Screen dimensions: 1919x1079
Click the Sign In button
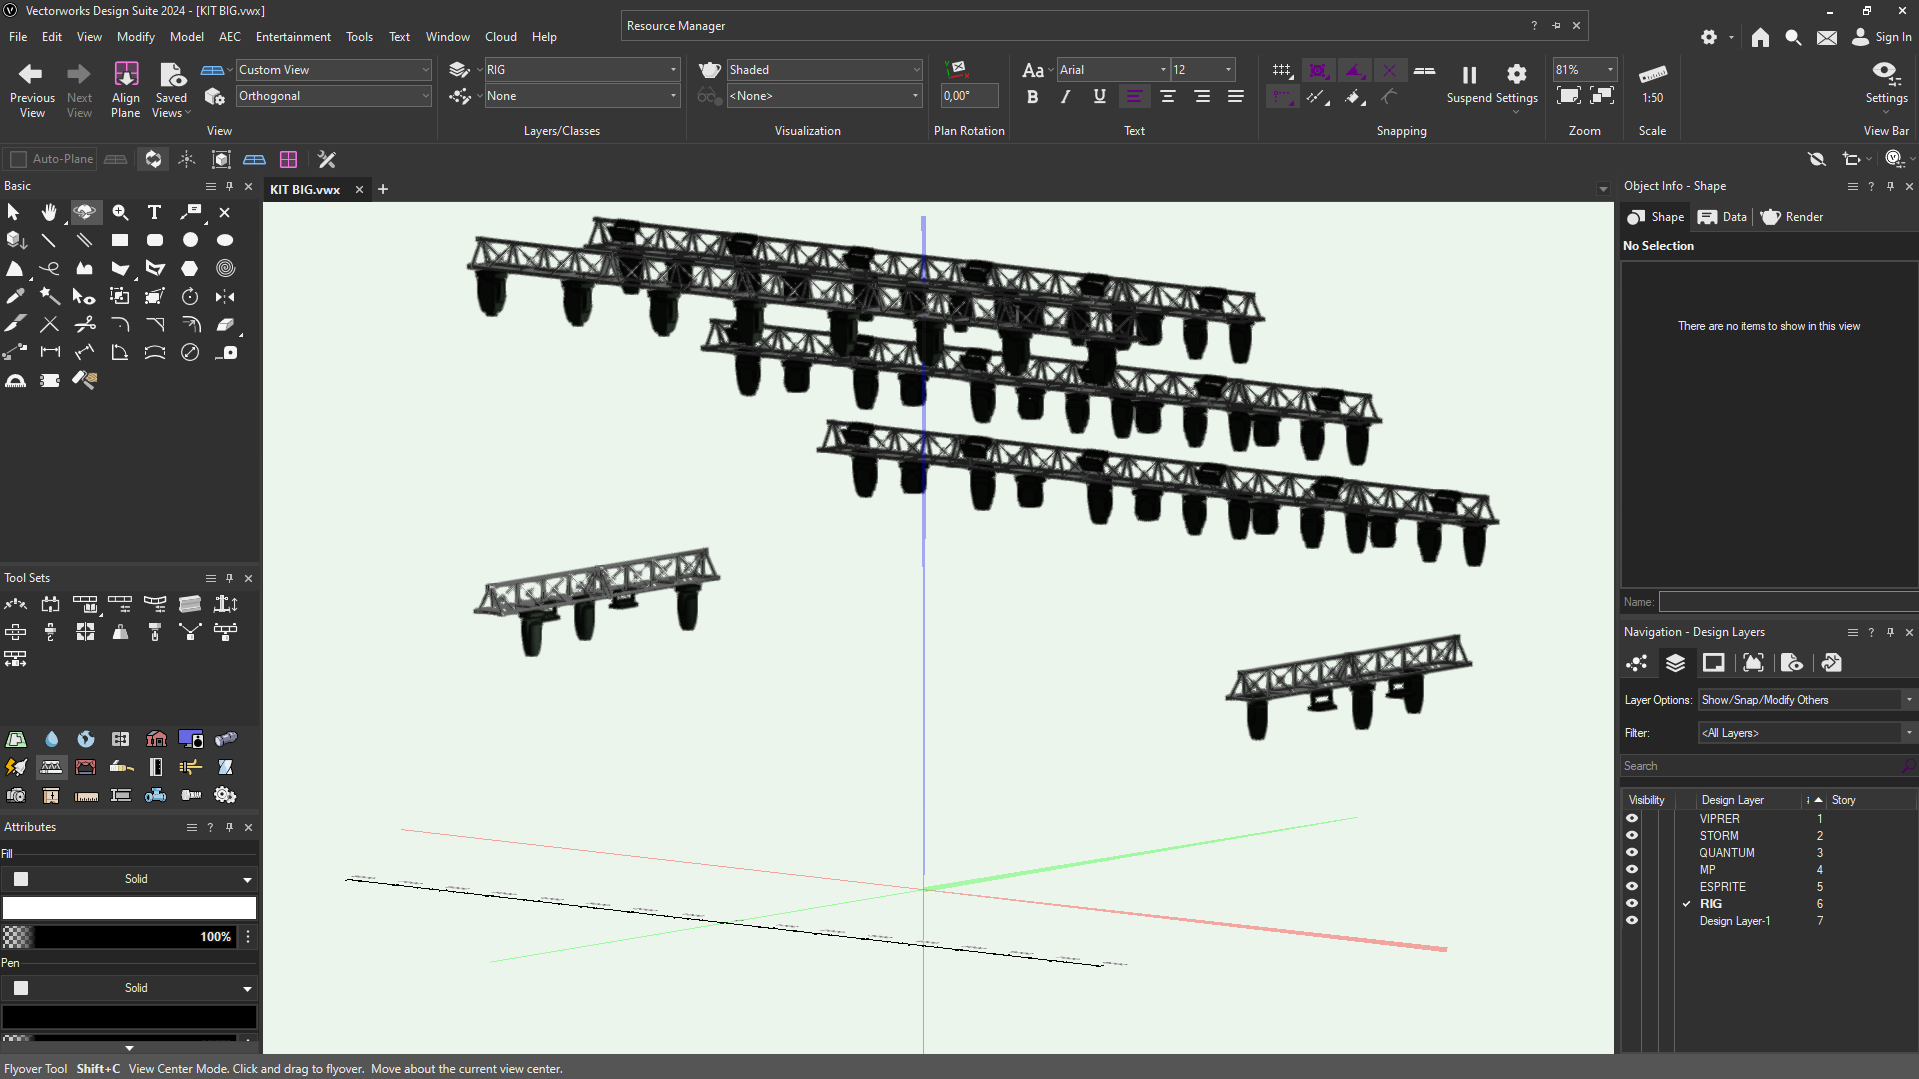pos(1882,37)
